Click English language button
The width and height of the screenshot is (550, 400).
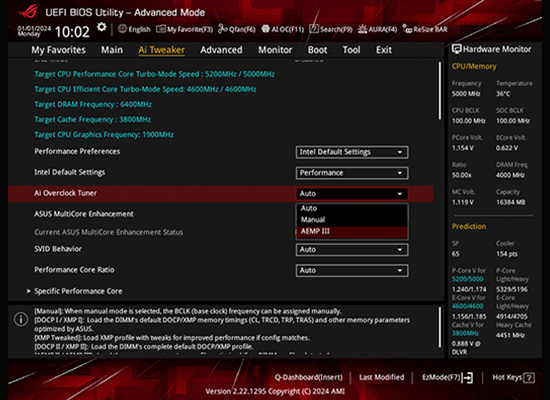coord(134,29)
